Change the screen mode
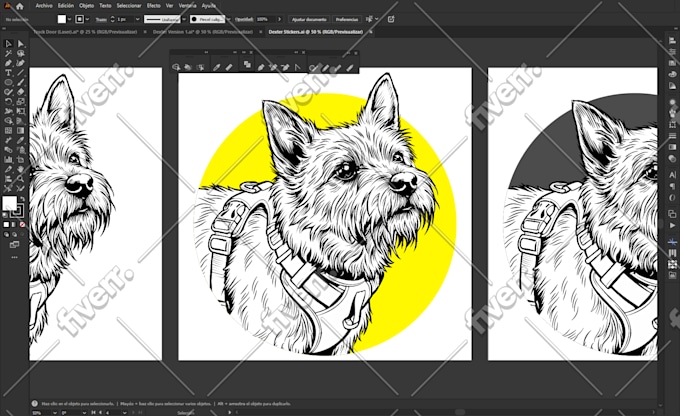 (x=14, y=245)
